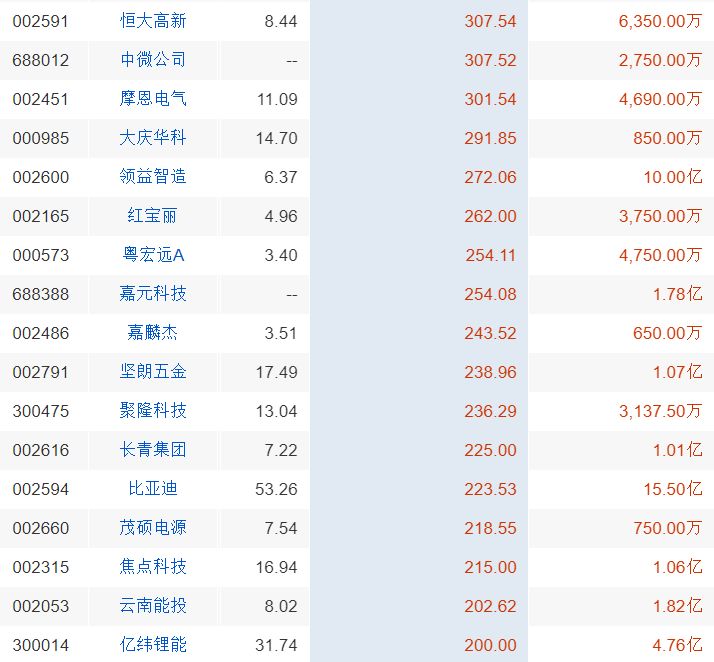The width and height of the screenshot is (714, 662).
Task: Click the price 13.04 for 聚隆科技
Action: (276, 412)
